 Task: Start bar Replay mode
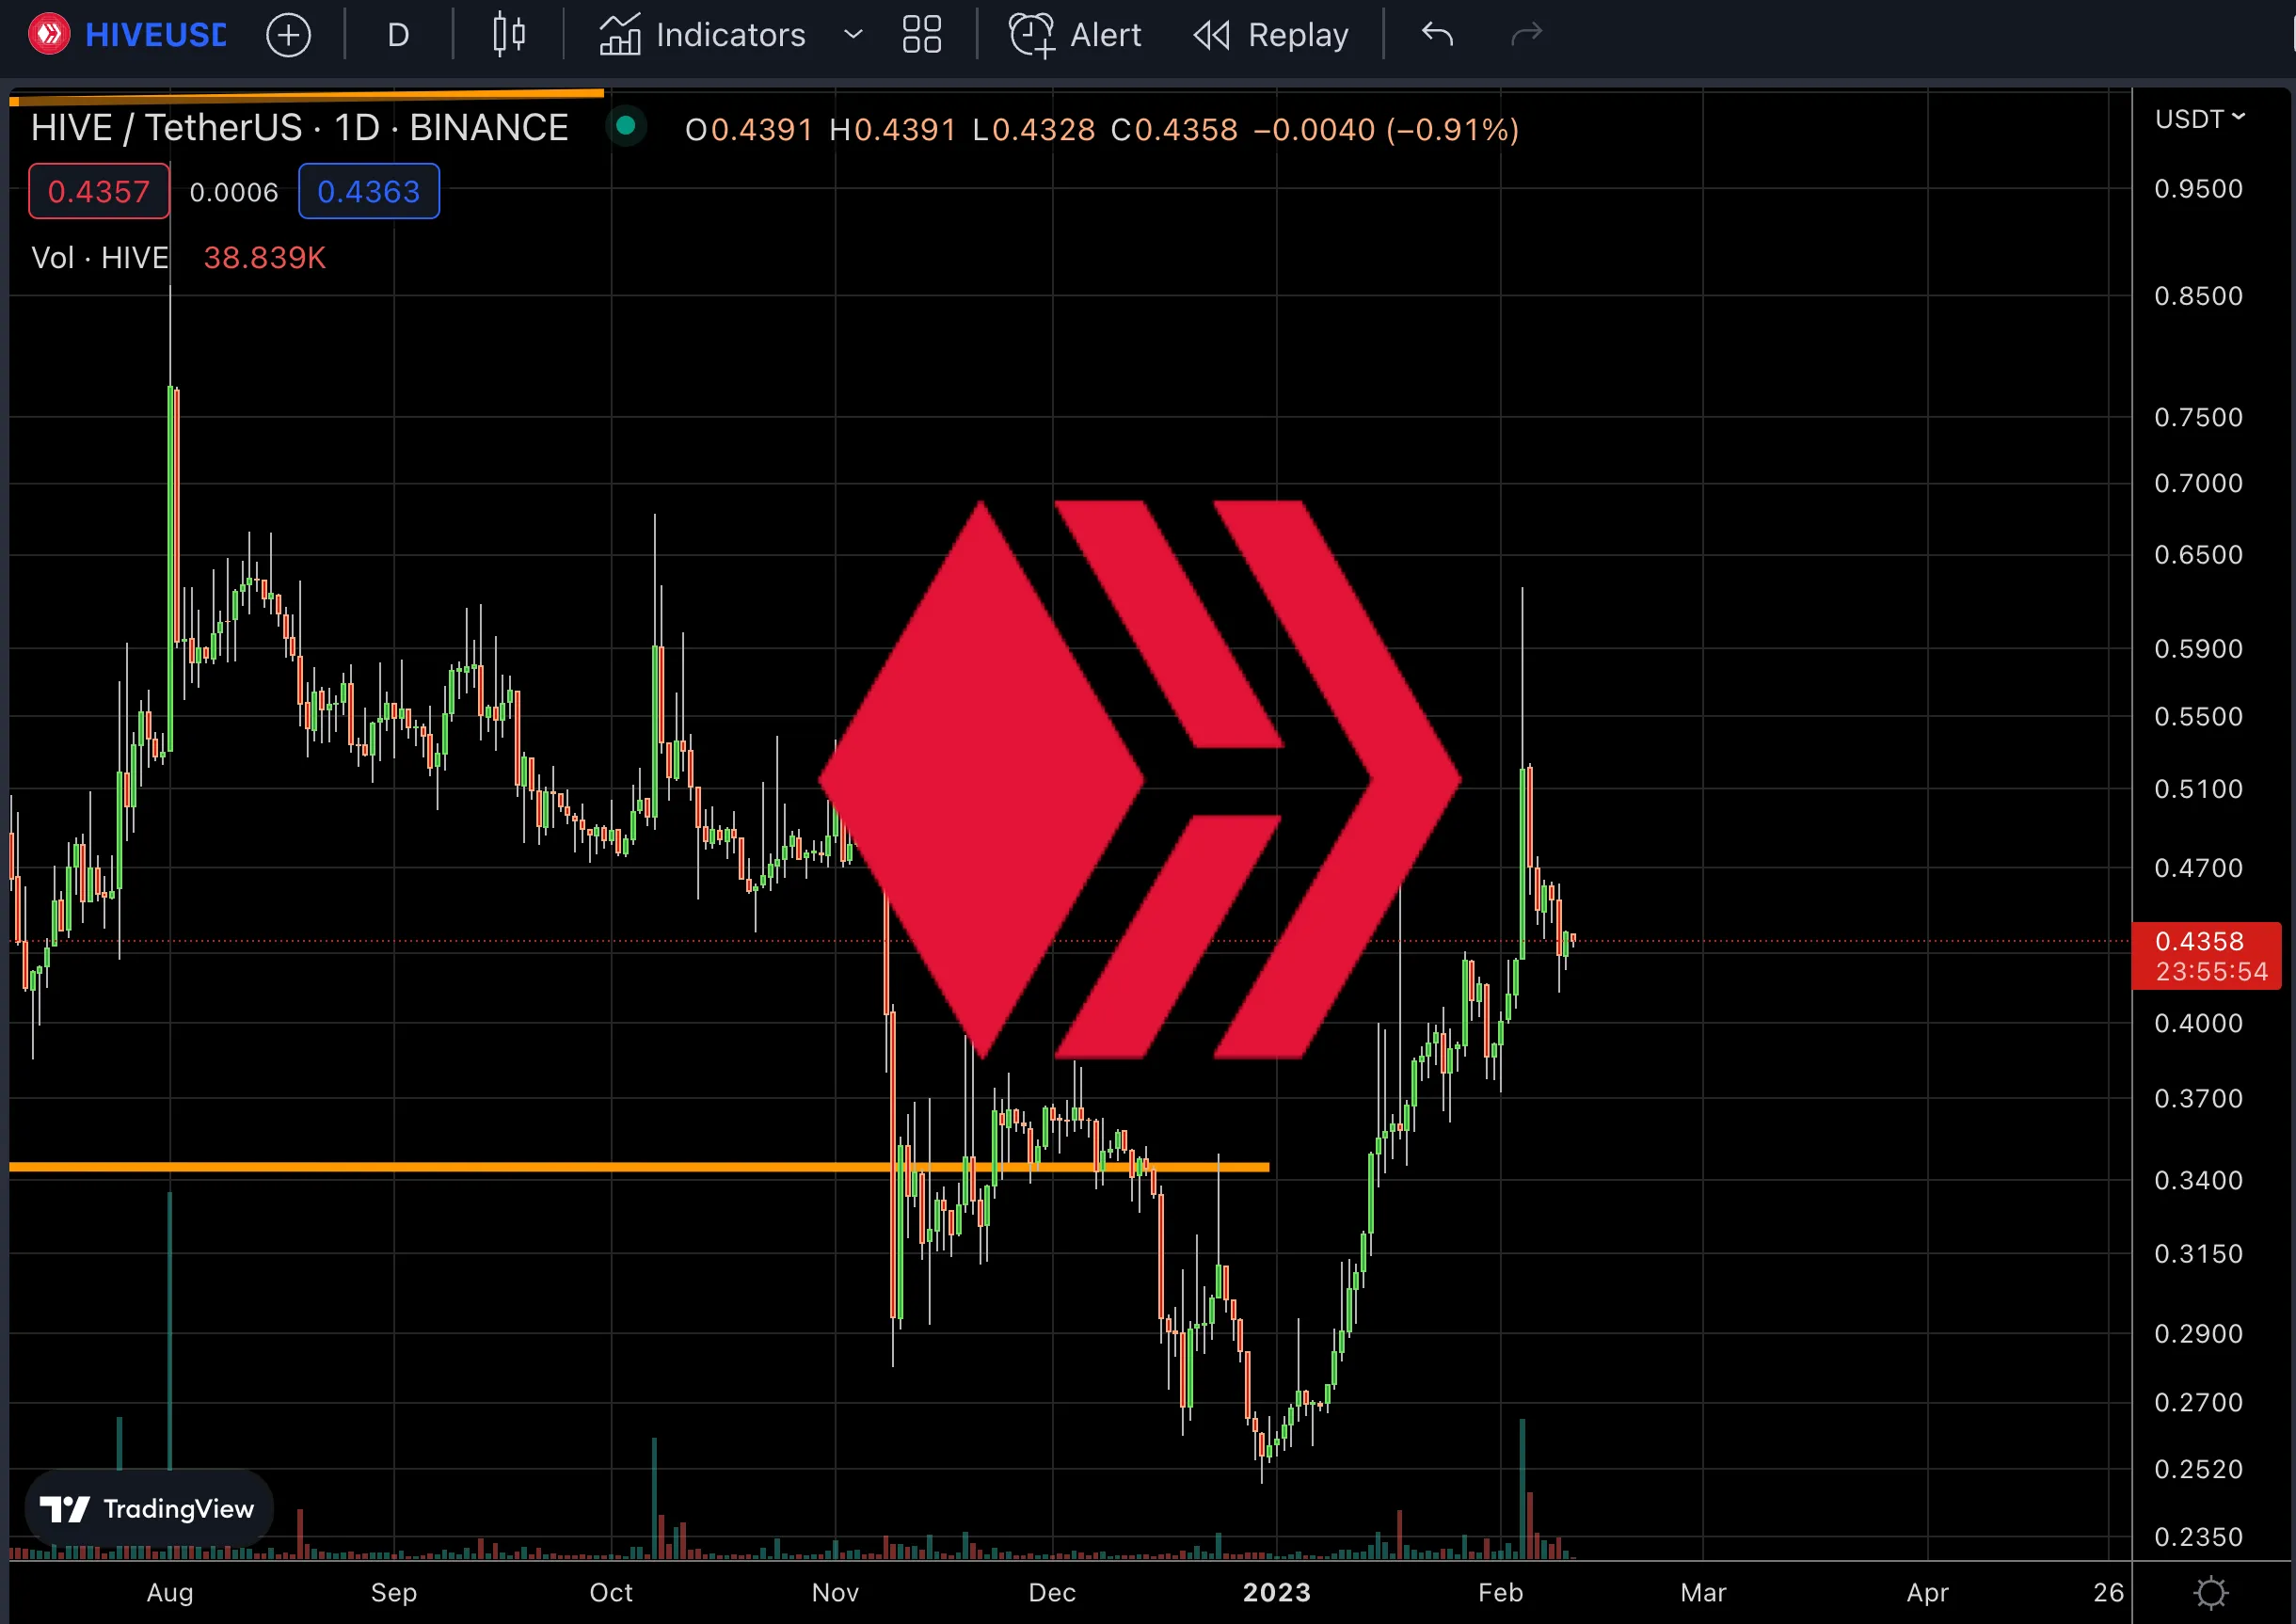click(x=1271, y=35)
